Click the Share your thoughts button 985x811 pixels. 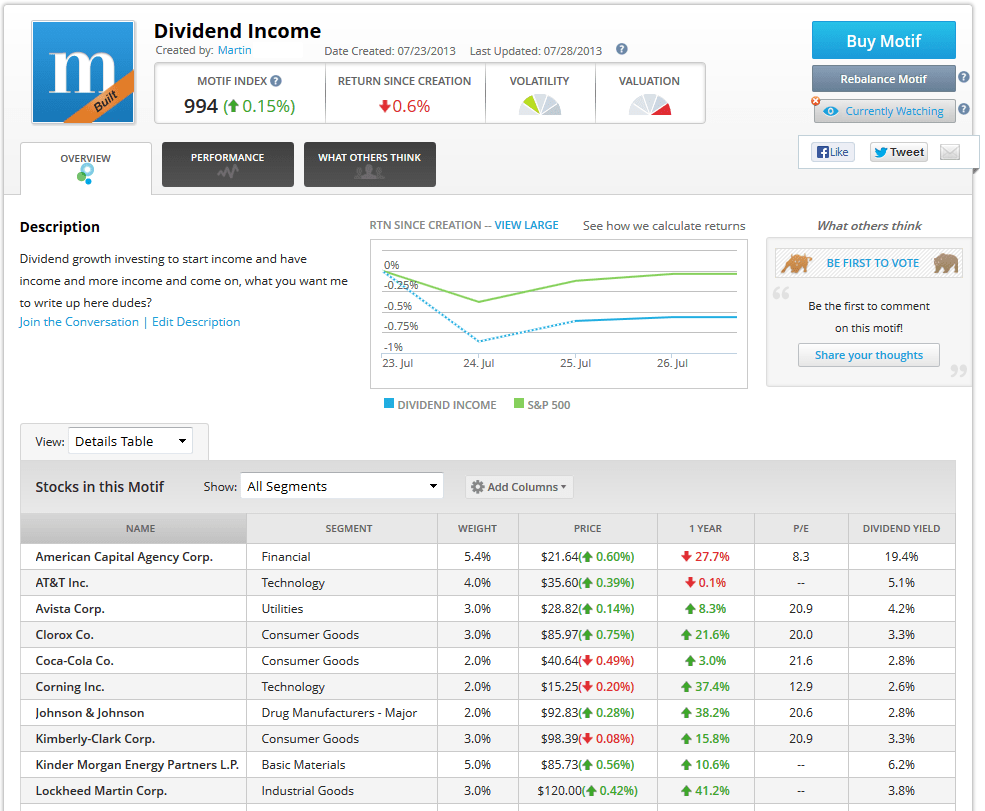coord(869,355)
